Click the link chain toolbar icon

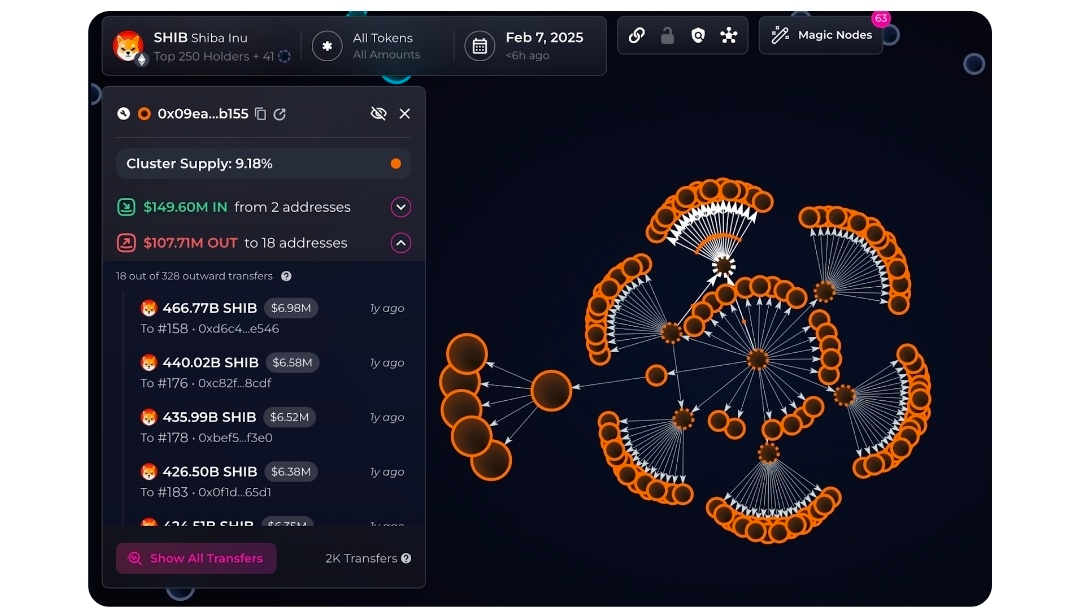636,35
